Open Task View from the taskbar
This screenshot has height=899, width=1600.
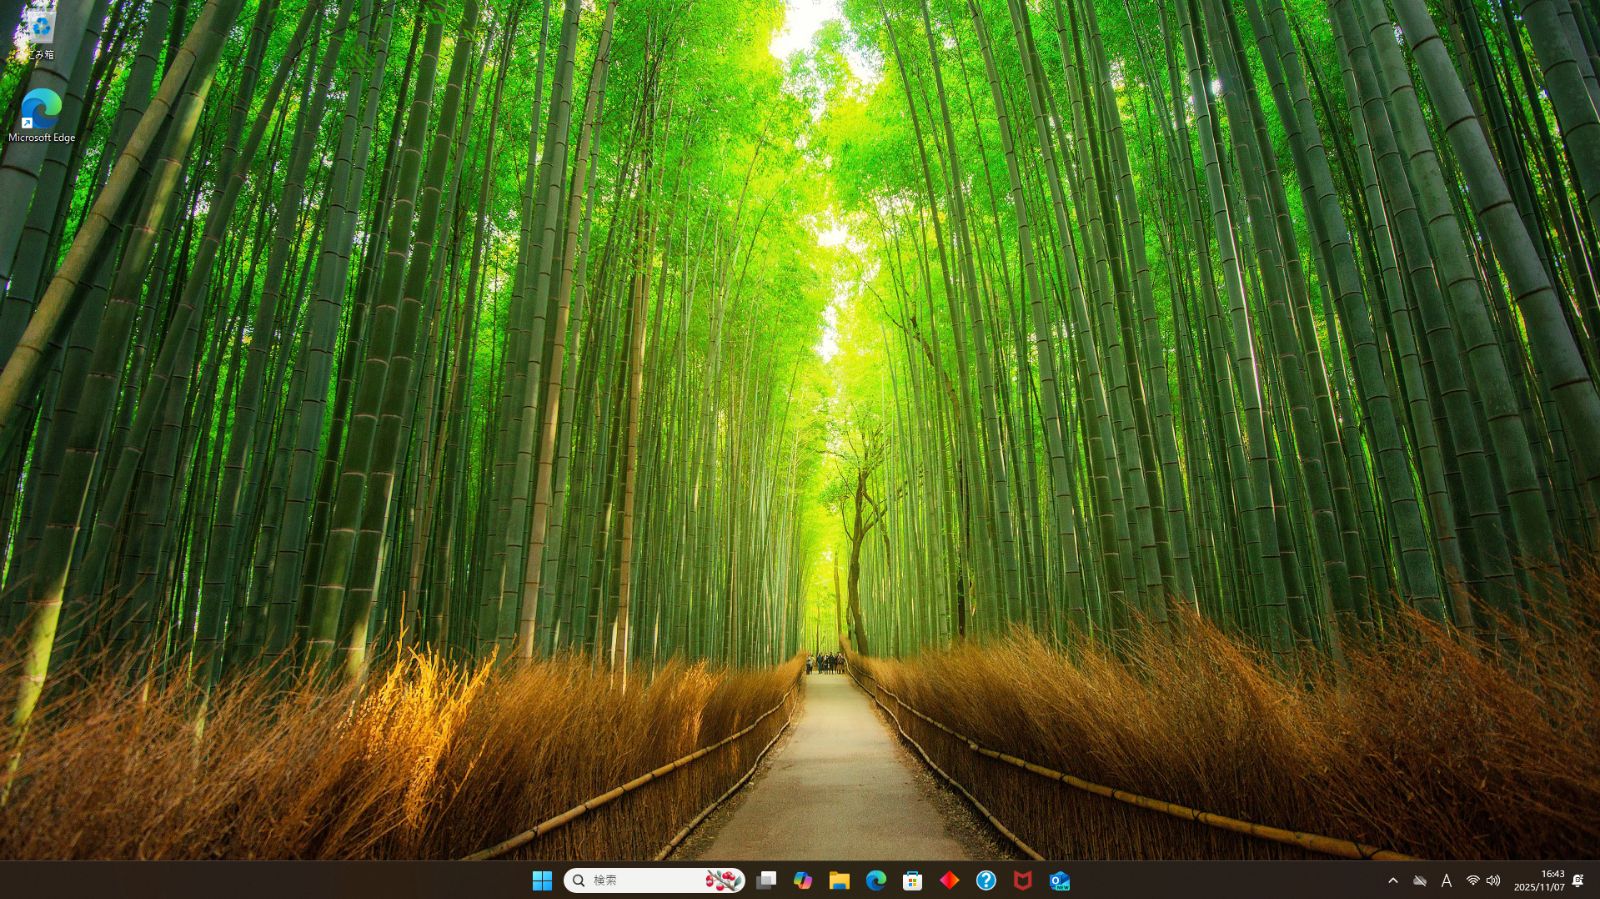pyautogui.click(x=766, y=880)
